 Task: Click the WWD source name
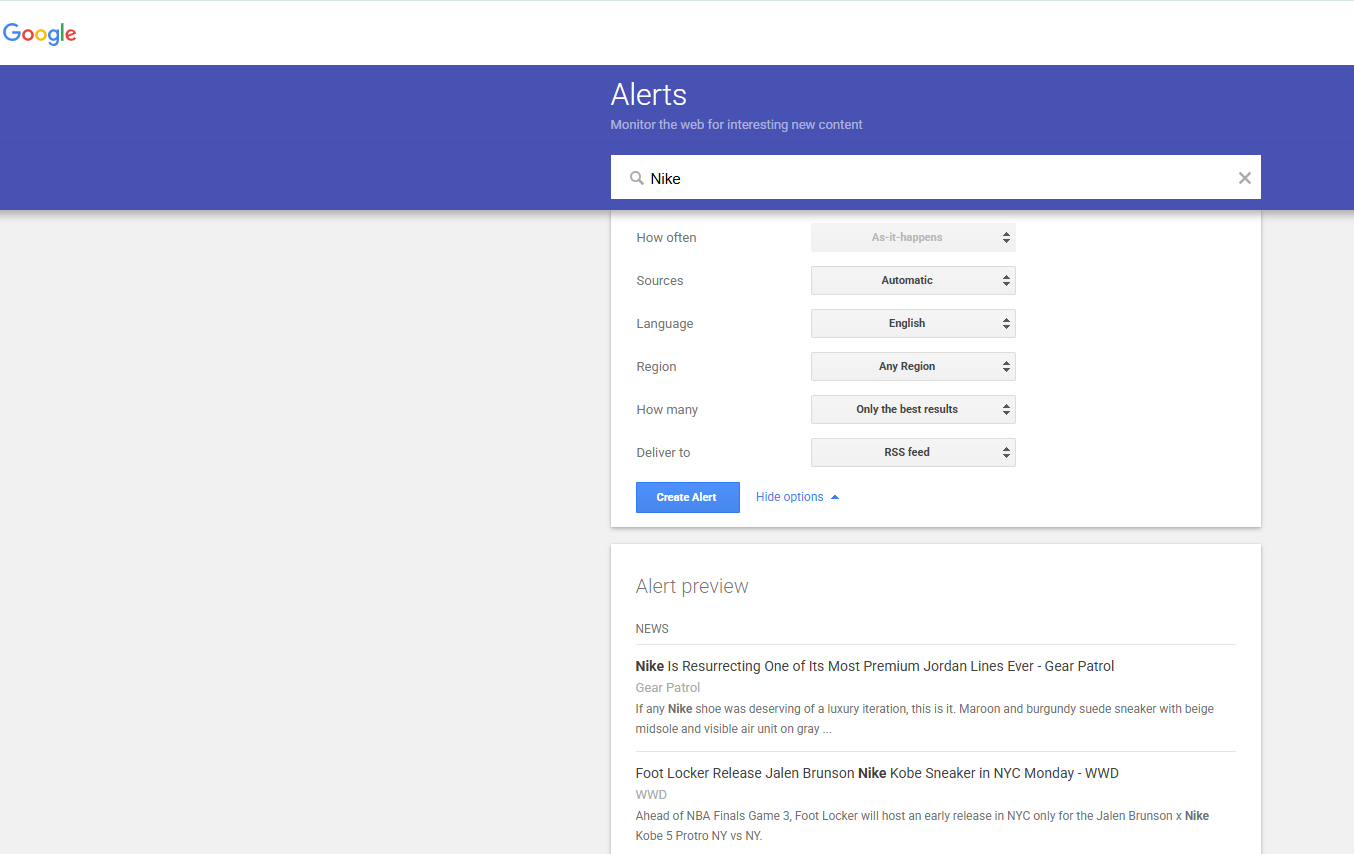point(651,795)
